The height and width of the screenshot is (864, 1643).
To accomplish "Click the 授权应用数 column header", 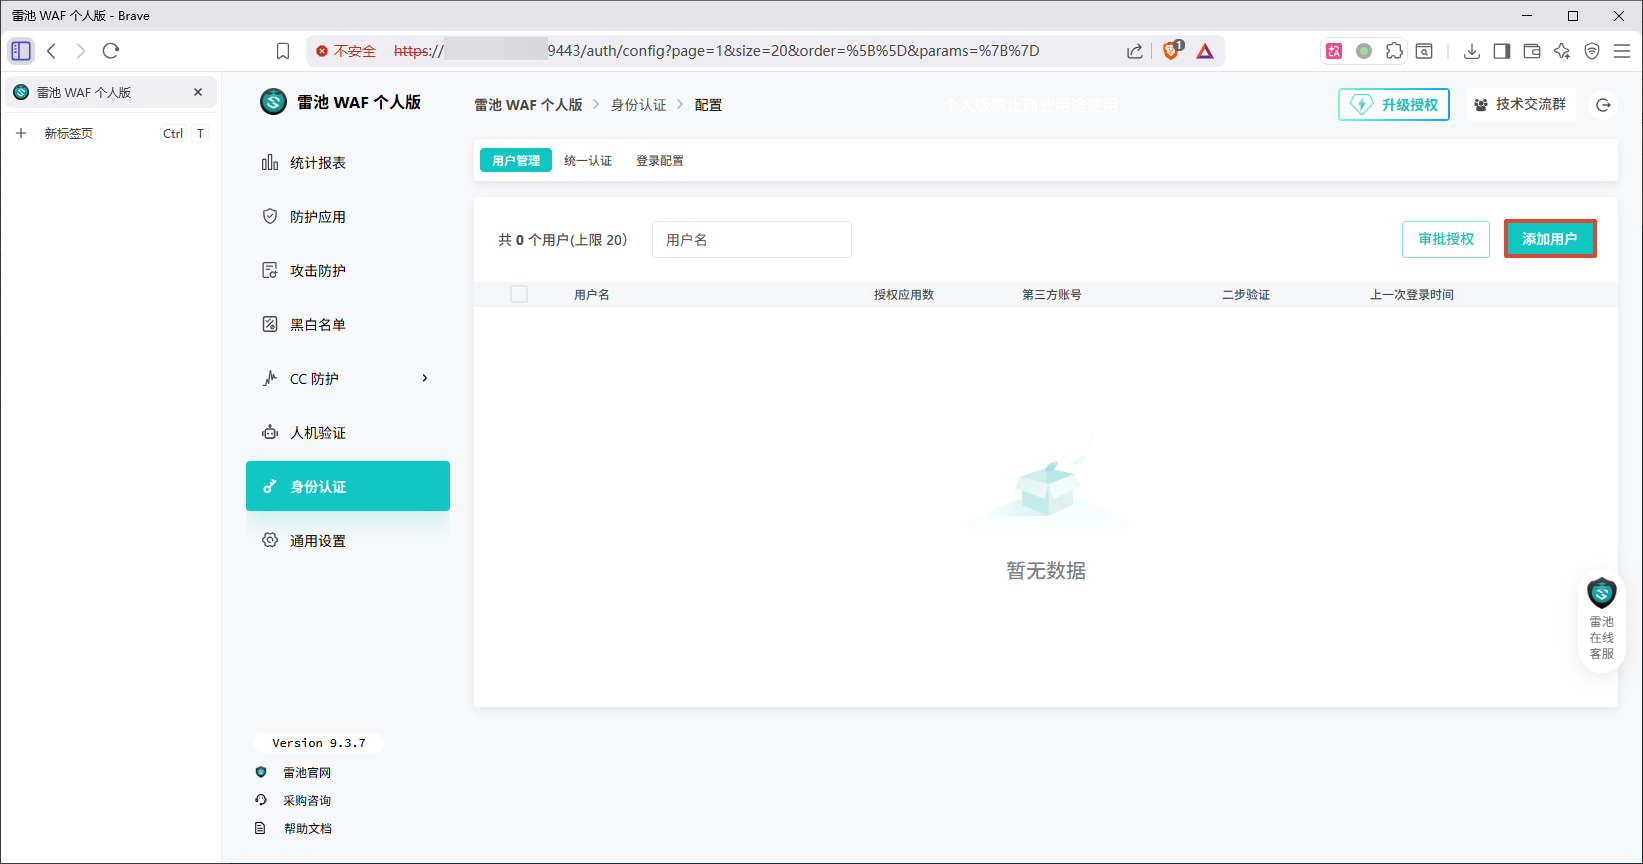I will (x=904, y=295).
